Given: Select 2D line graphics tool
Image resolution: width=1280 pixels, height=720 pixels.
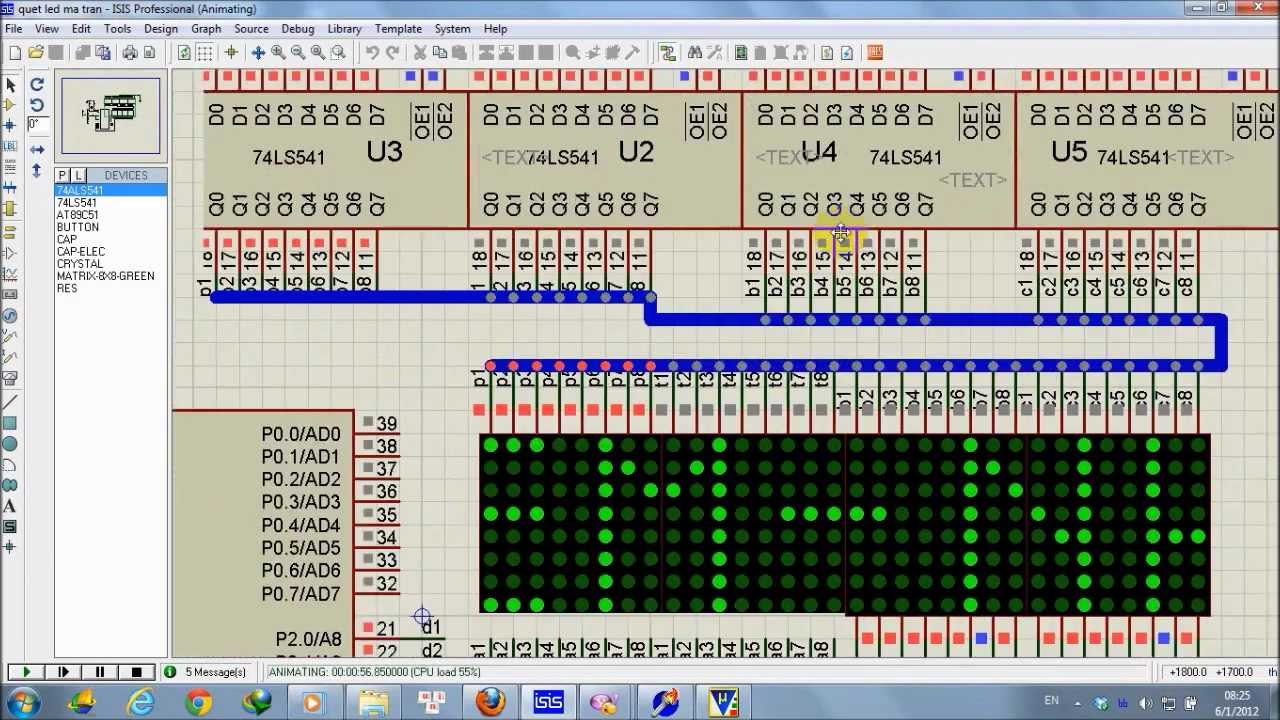Looking at the screenshot, I should (10, 400).
